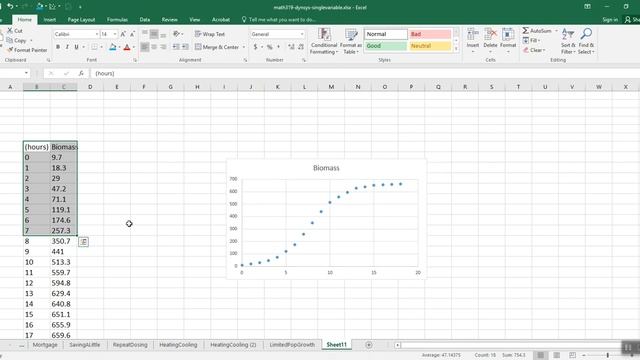Toggle Underline formatting
The image size is (640, 360).
(76, 47)
